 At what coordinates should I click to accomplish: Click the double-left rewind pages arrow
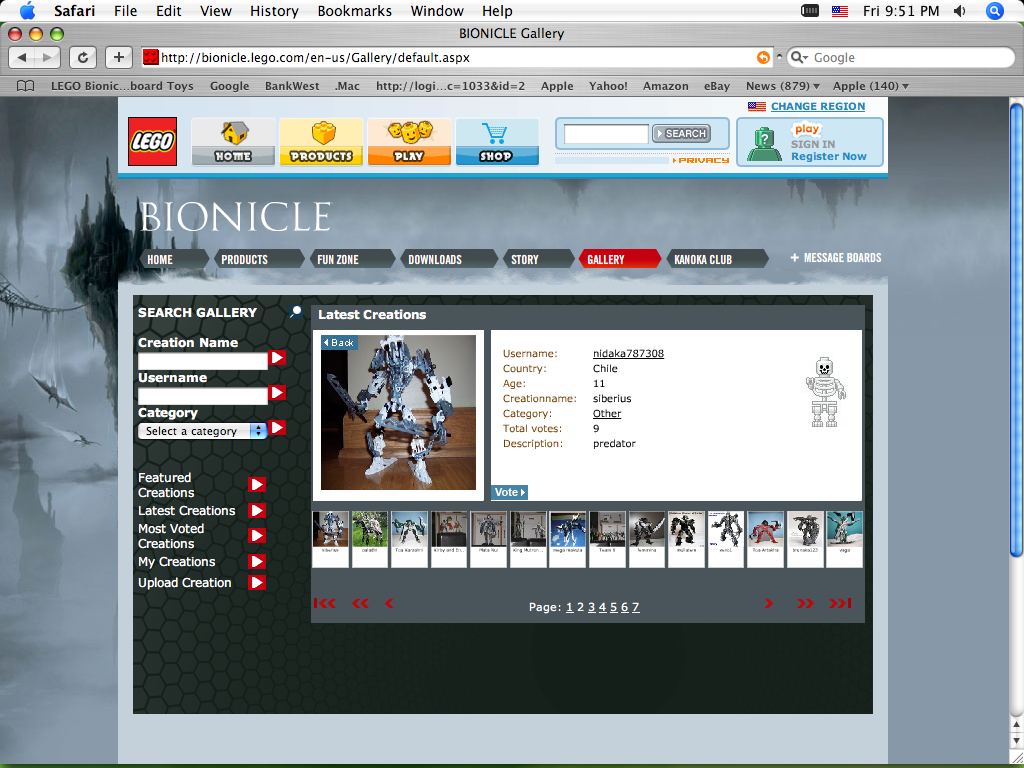(360, 603)
